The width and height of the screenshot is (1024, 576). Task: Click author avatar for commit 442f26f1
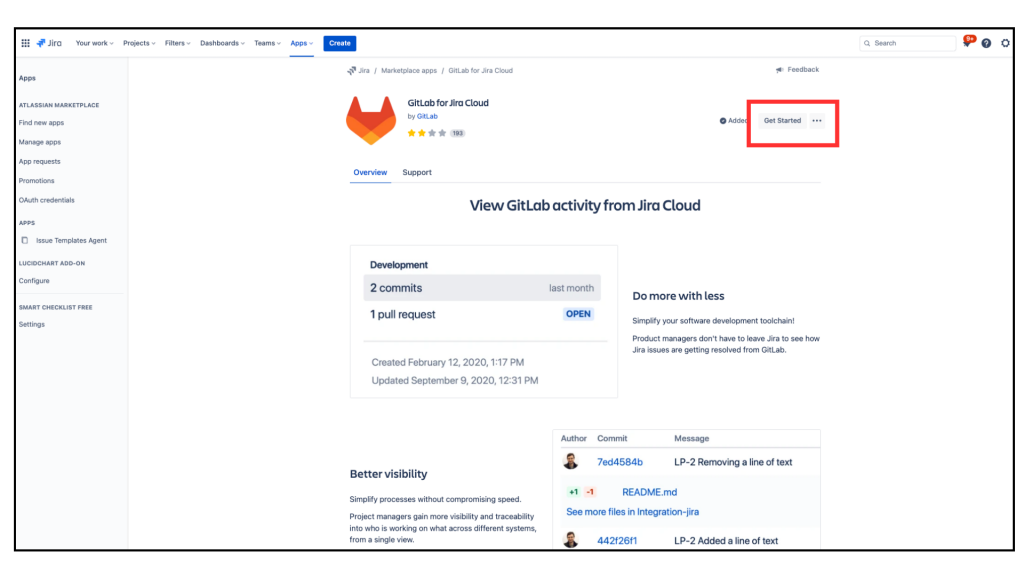pos(571,540)
